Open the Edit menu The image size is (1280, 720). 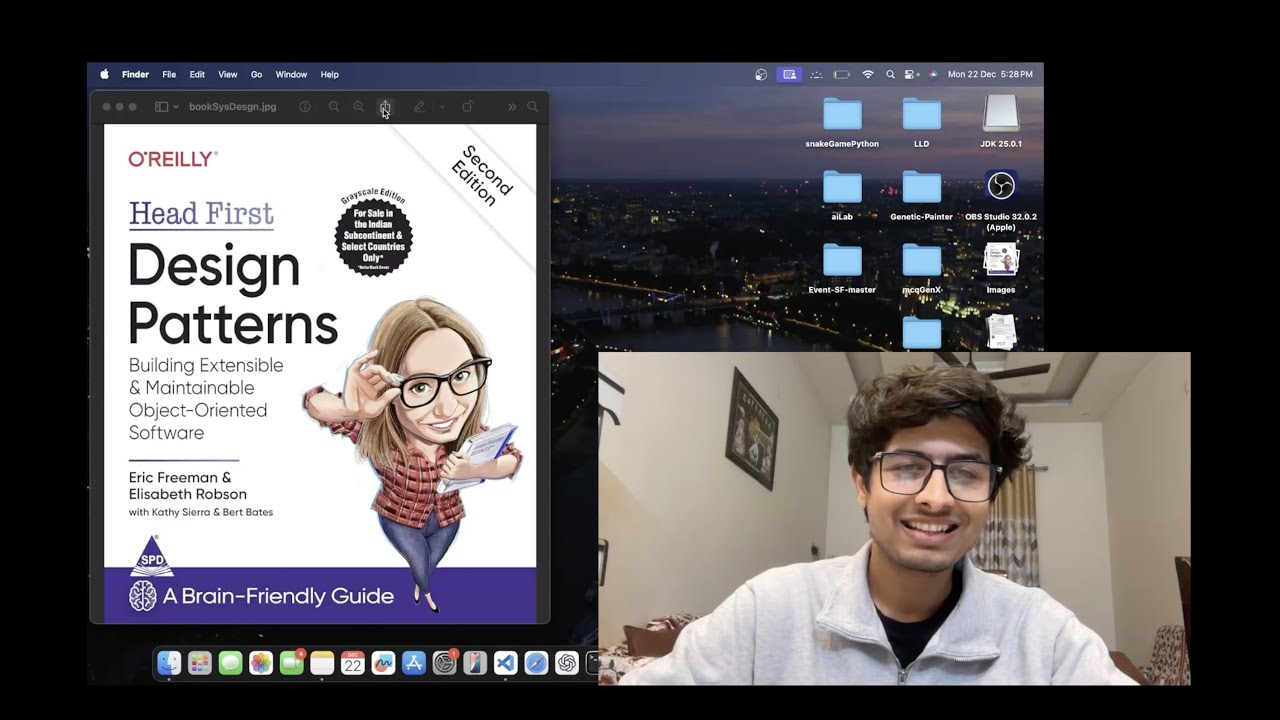tap(197, 74)
